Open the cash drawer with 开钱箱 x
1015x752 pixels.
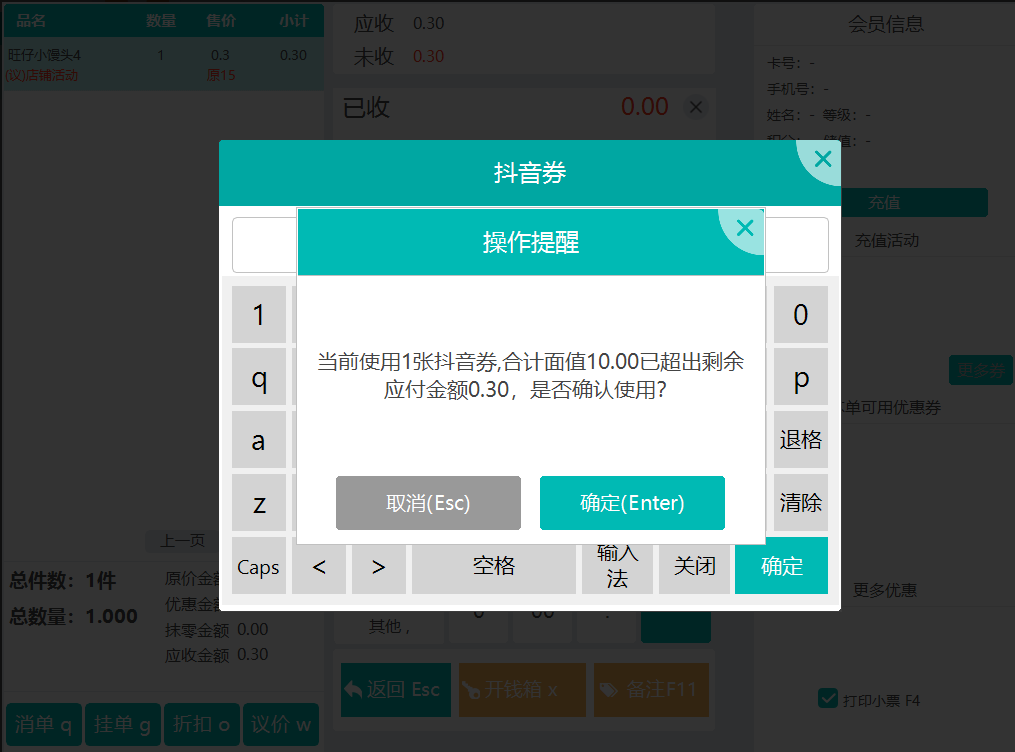coord(522,690)
